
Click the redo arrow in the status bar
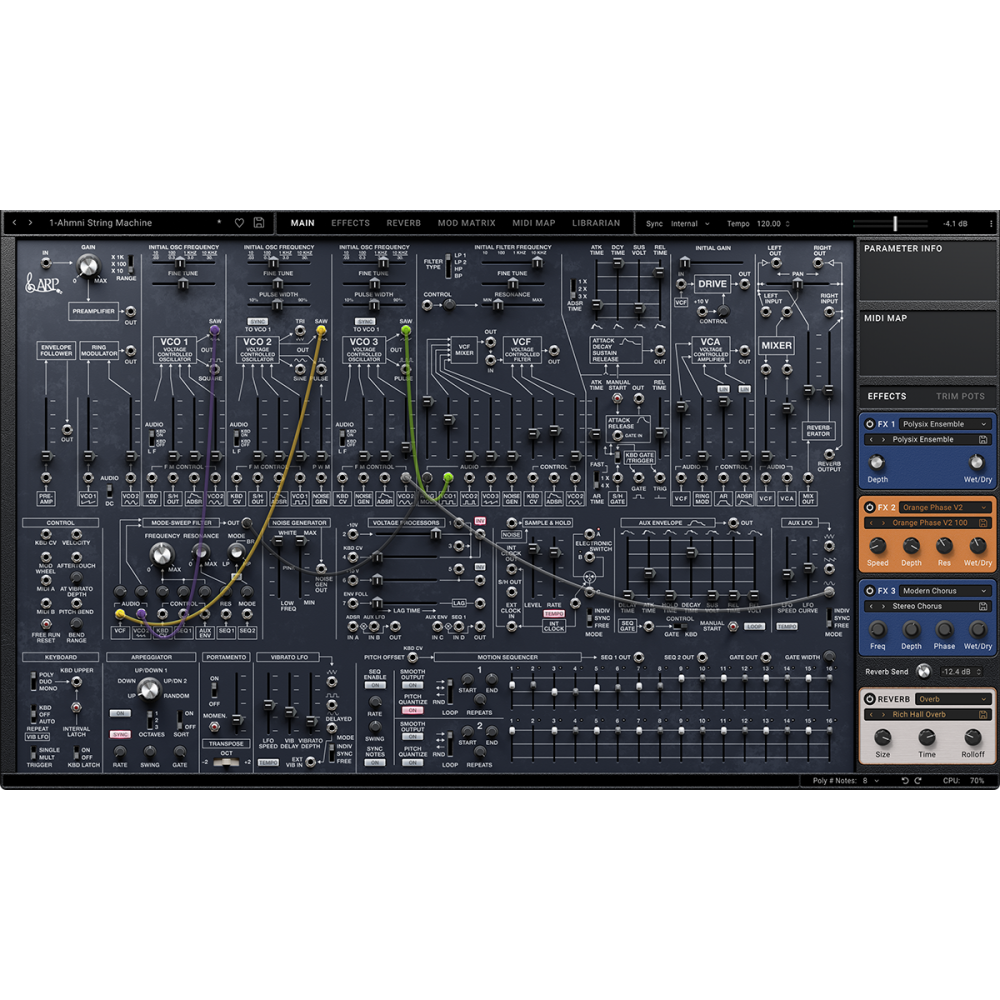click(920, 780)
